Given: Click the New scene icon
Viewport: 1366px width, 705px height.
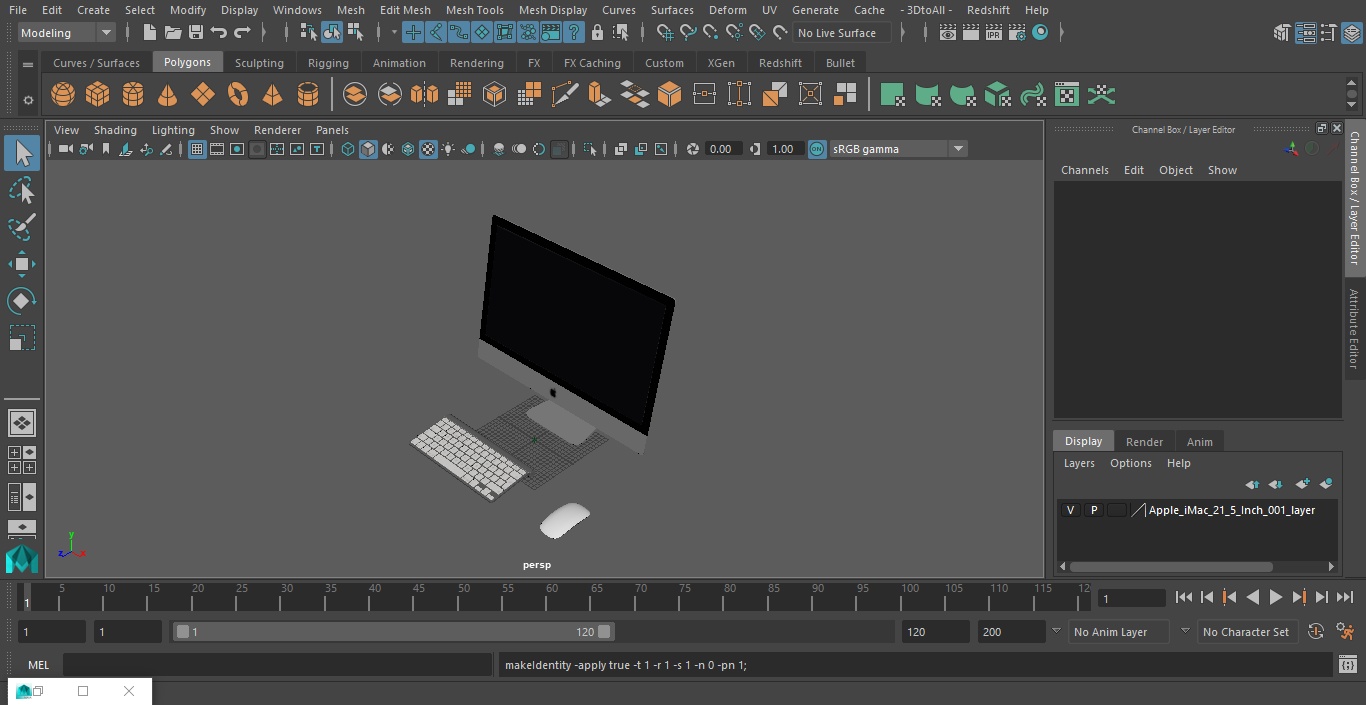Looking at the screenshot, I should [x=149, y=33].
